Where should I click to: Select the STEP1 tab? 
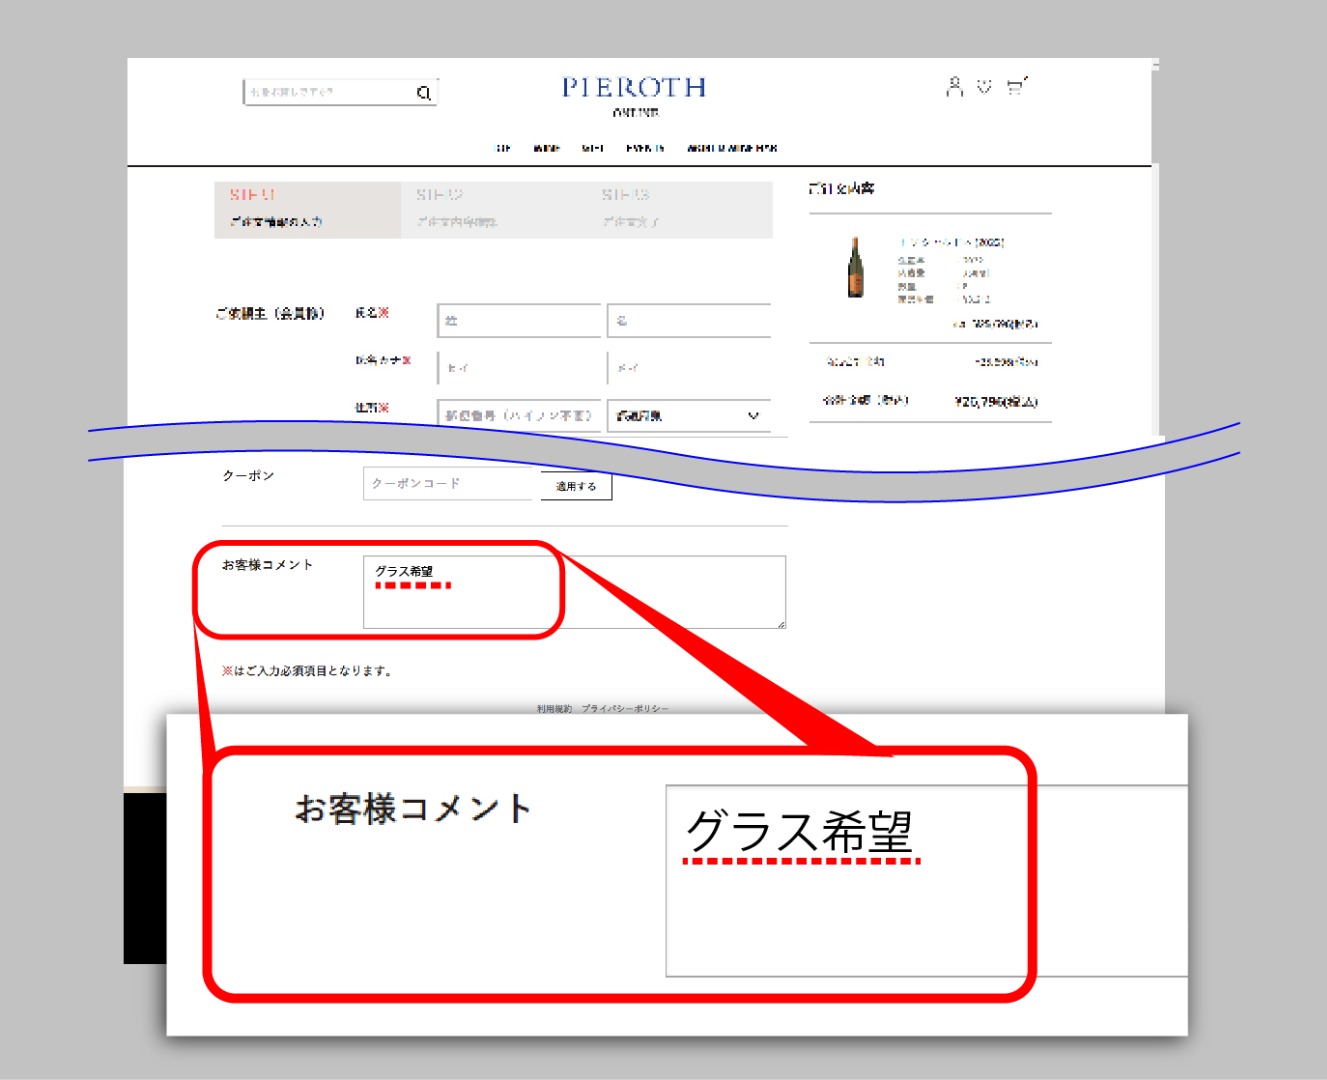click(306, 209)
